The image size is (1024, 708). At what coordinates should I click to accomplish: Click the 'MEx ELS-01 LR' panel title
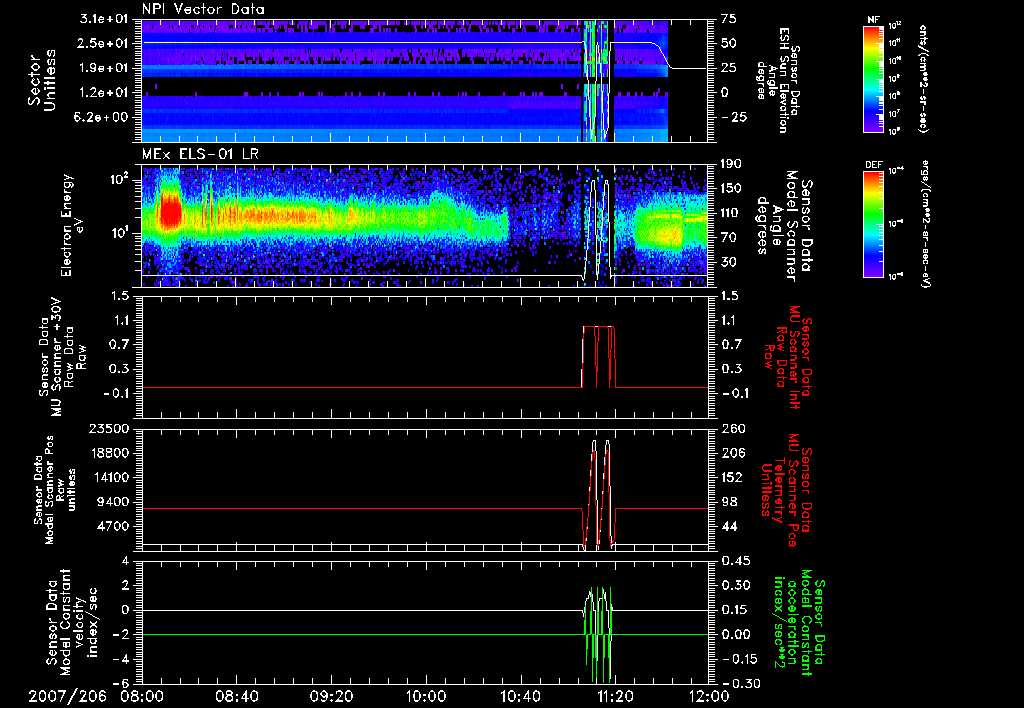click(199, 154)
